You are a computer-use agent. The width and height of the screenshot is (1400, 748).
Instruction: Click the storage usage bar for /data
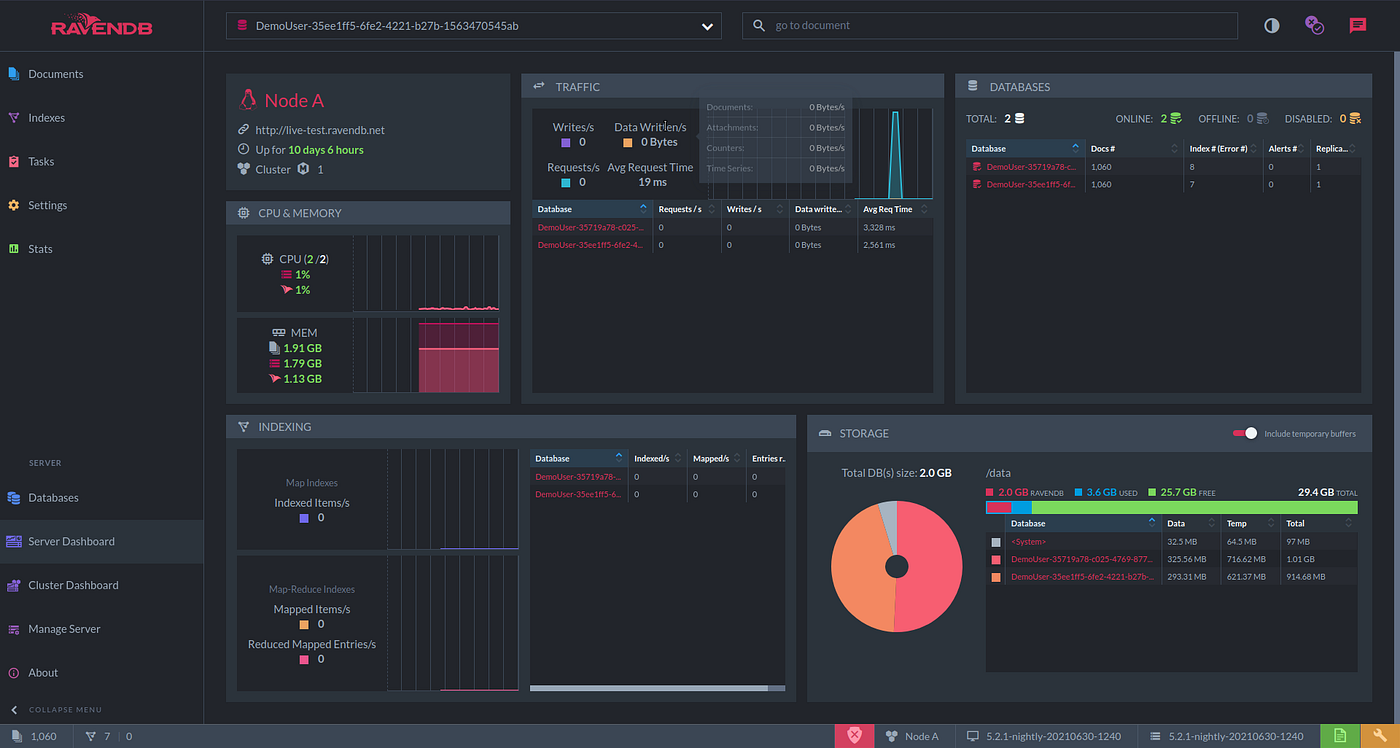point(1171,508)
